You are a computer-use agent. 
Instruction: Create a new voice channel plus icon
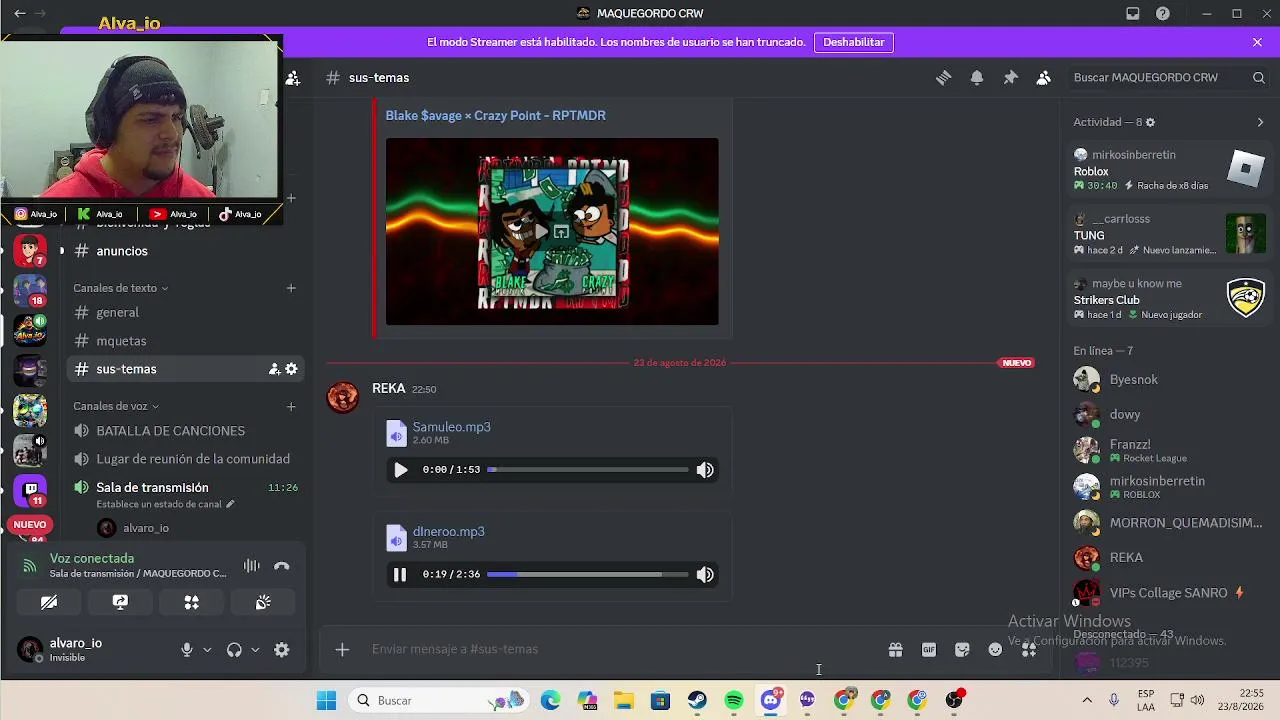pyautogui.click(x=291, y=406)
